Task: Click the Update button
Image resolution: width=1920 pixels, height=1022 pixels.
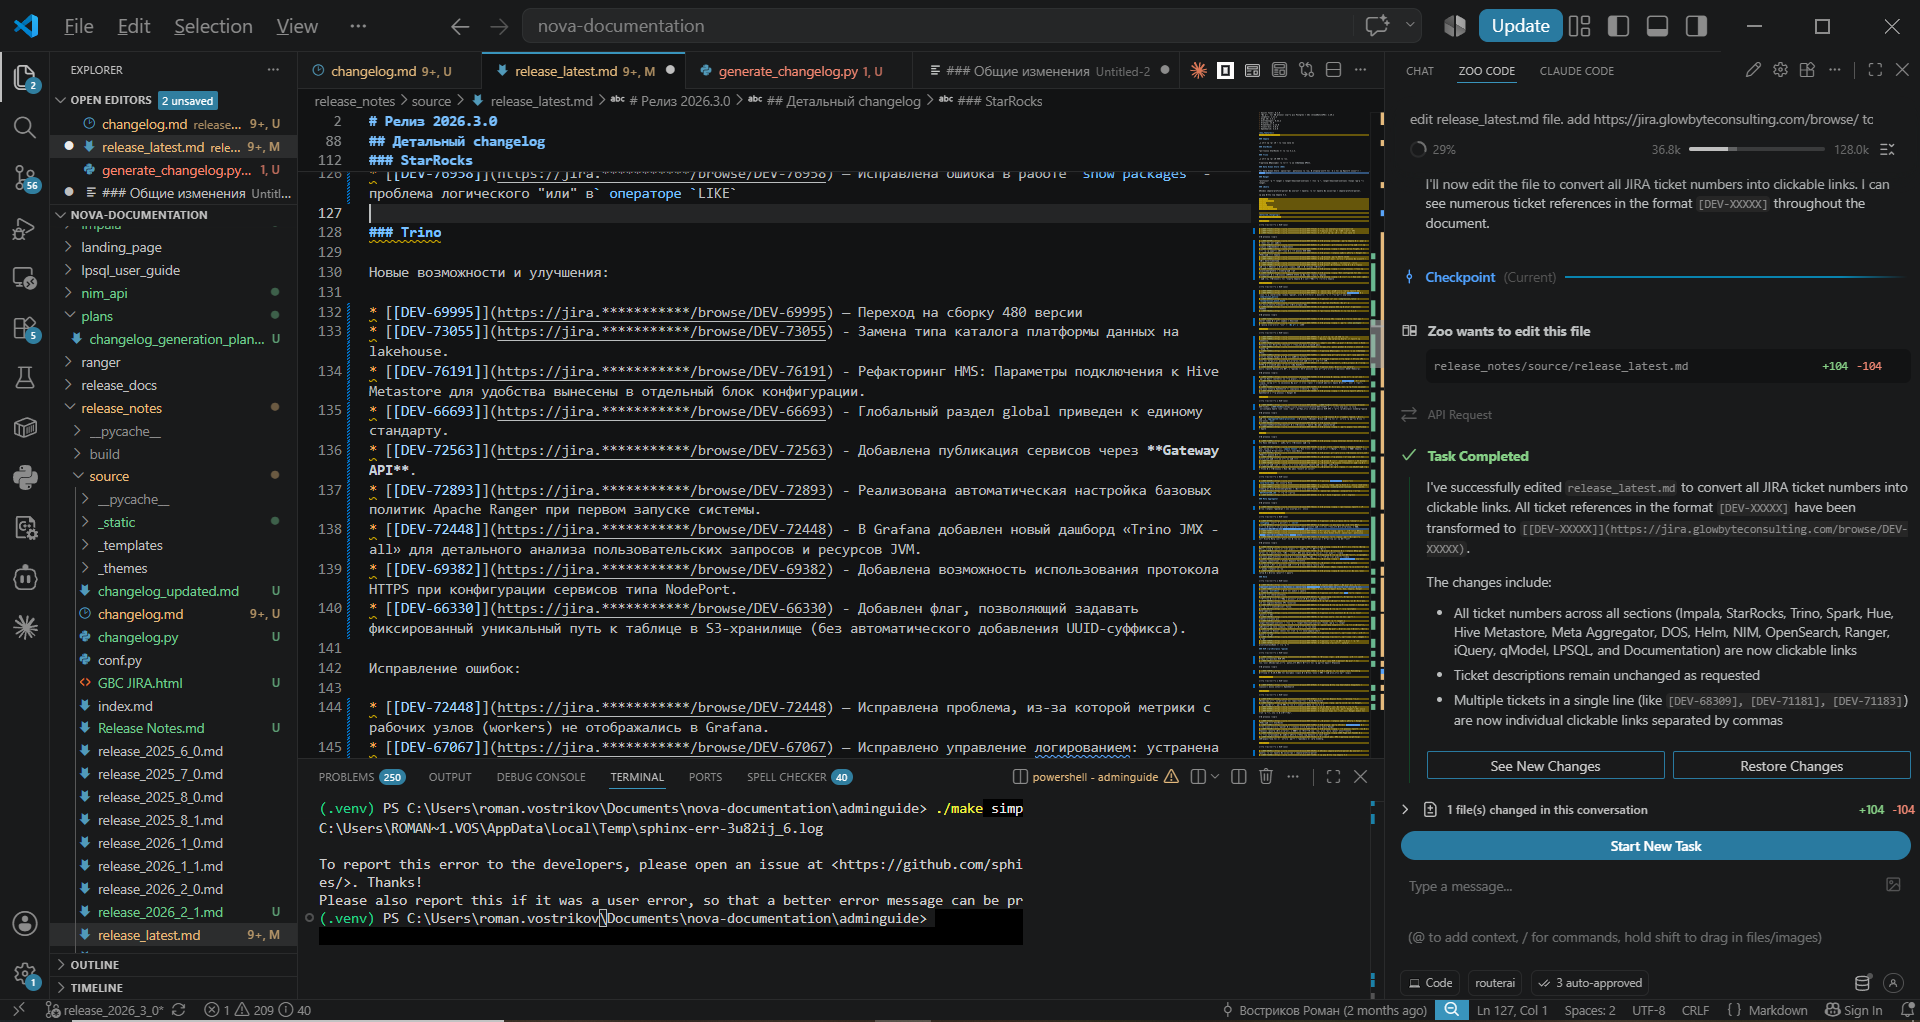Action: point(1520,26)
